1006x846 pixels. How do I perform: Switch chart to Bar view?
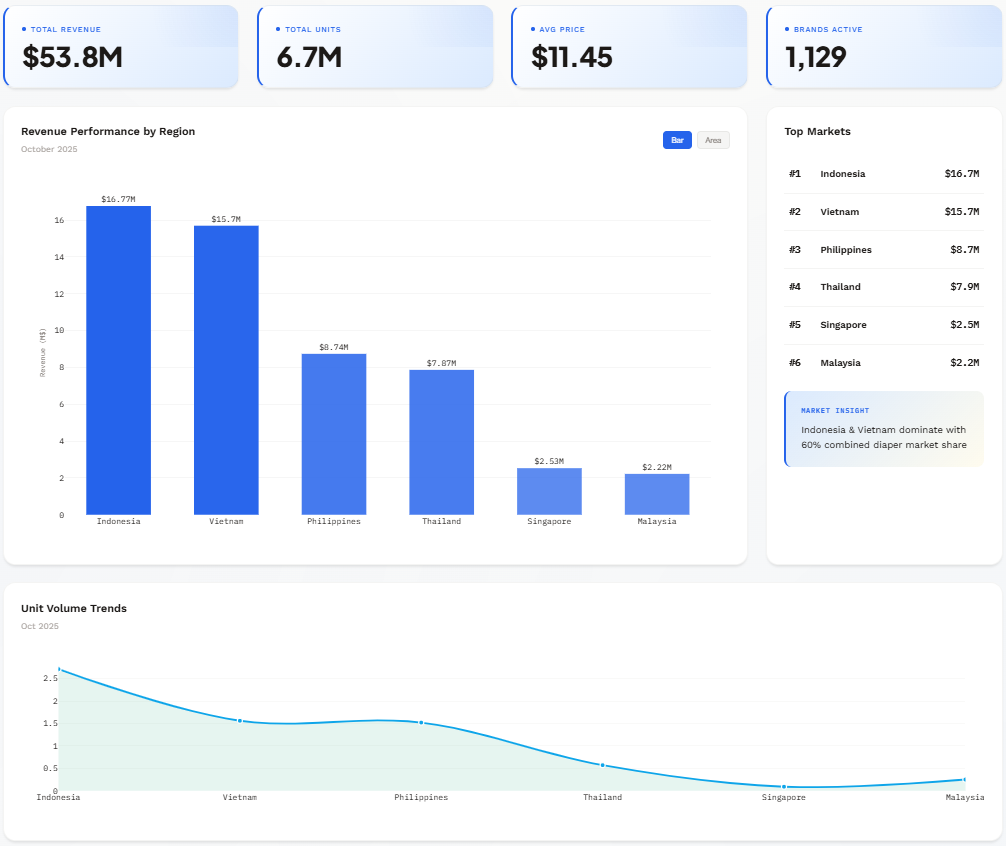677,140
